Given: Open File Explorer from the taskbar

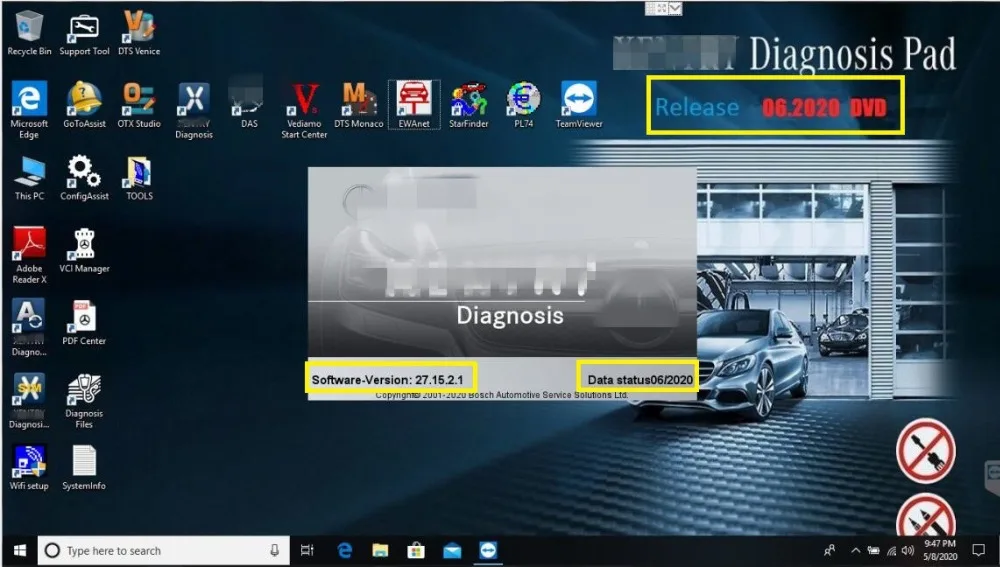Looking at the screenshot, I should pos(380,550).
